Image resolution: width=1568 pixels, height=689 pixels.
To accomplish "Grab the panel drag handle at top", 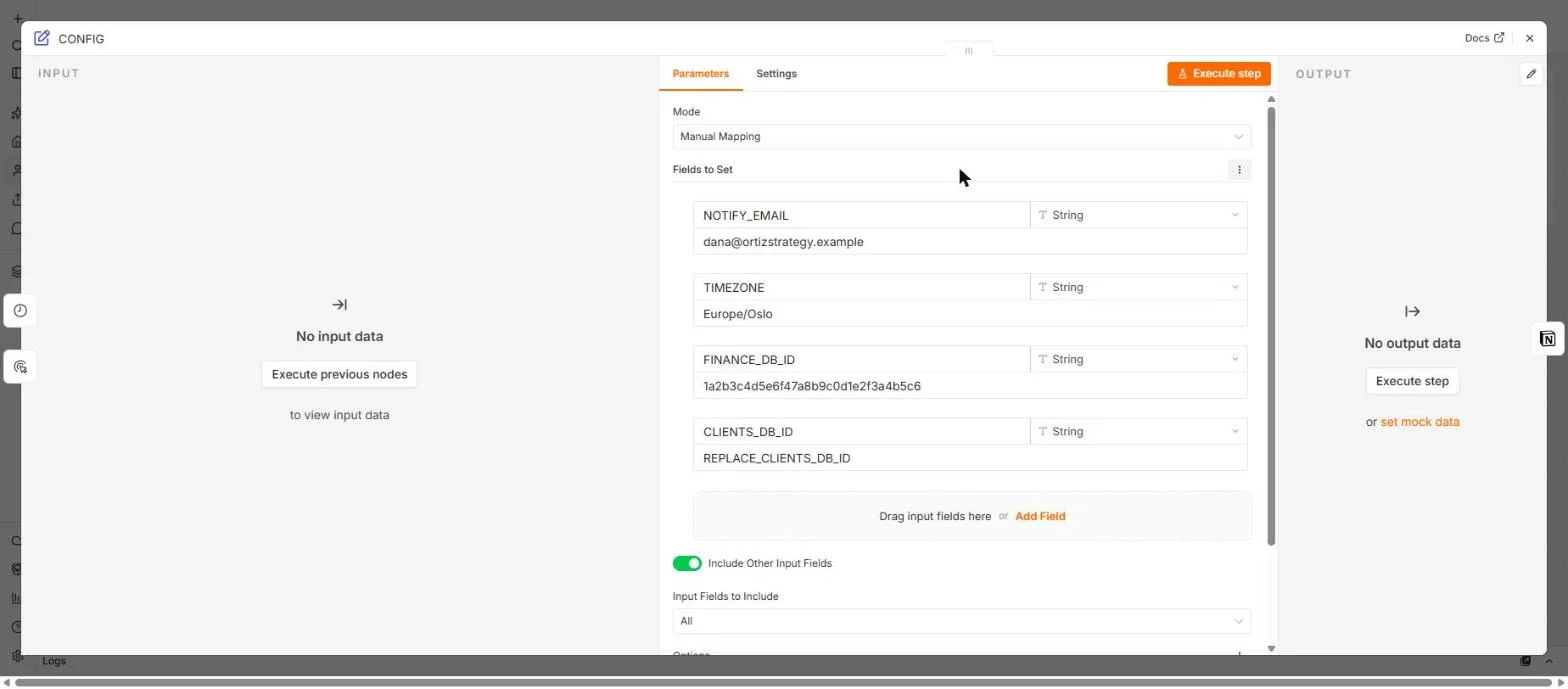I will pyautogui.click(x=968, y=50).
